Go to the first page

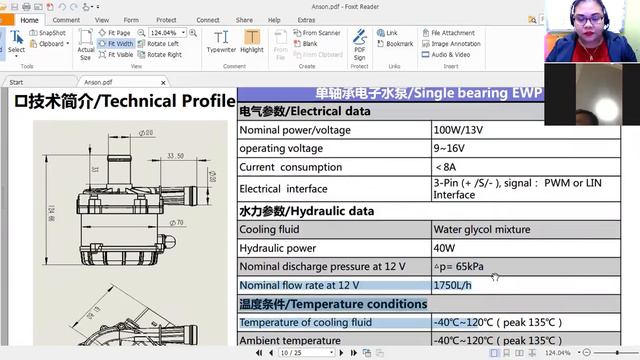[259, 353]
